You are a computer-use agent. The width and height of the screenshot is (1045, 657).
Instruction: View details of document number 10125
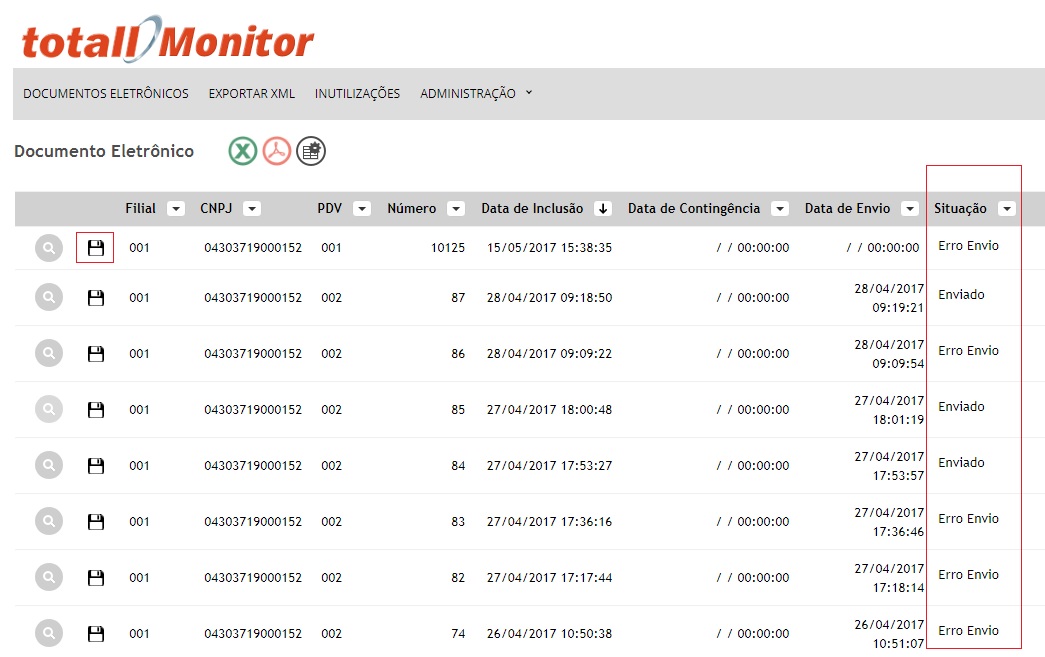coord(49,249)
